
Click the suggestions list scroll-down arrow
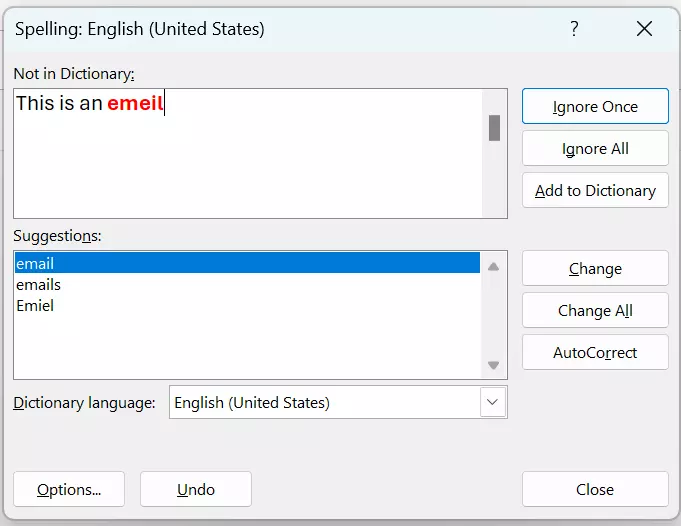493,365
